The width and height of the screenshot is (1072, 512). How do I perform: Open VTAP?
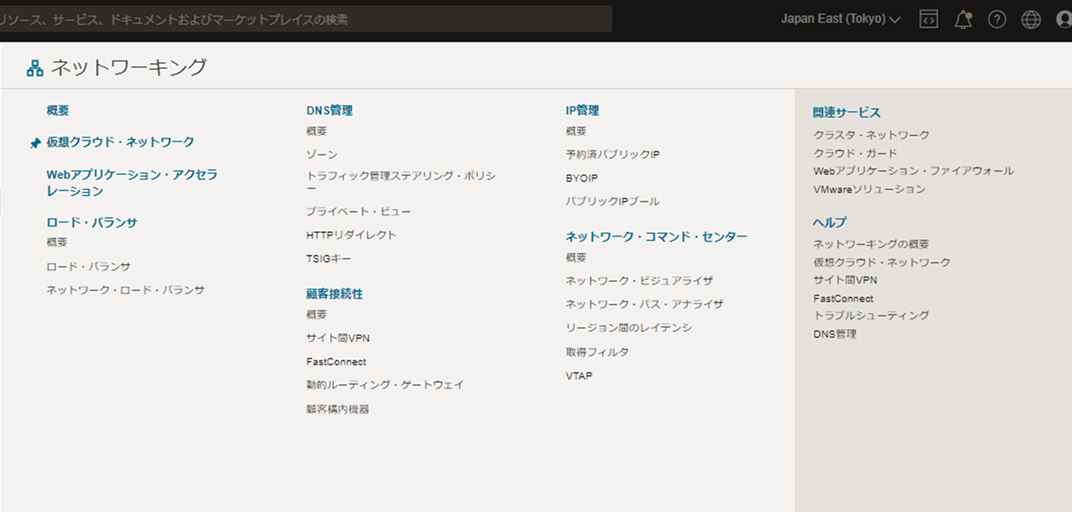tap(579, 376)
